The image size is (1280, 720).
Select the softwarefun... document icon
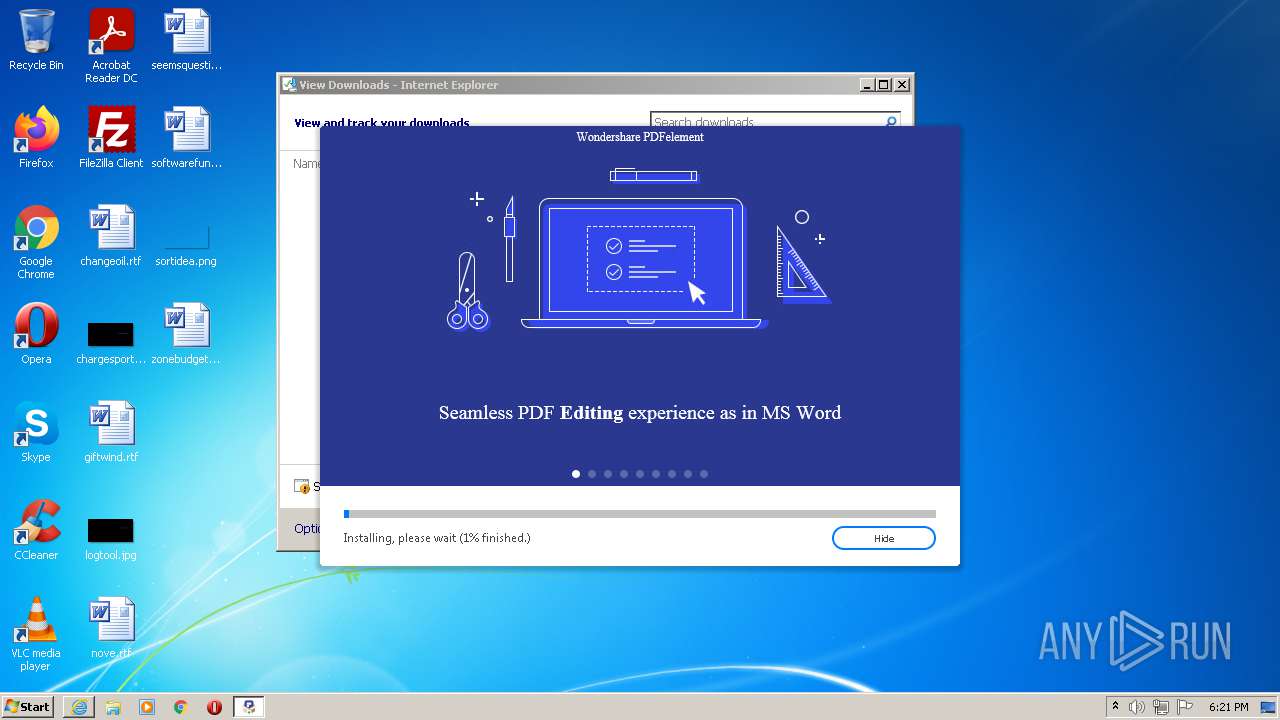click(x=187, y=138)
